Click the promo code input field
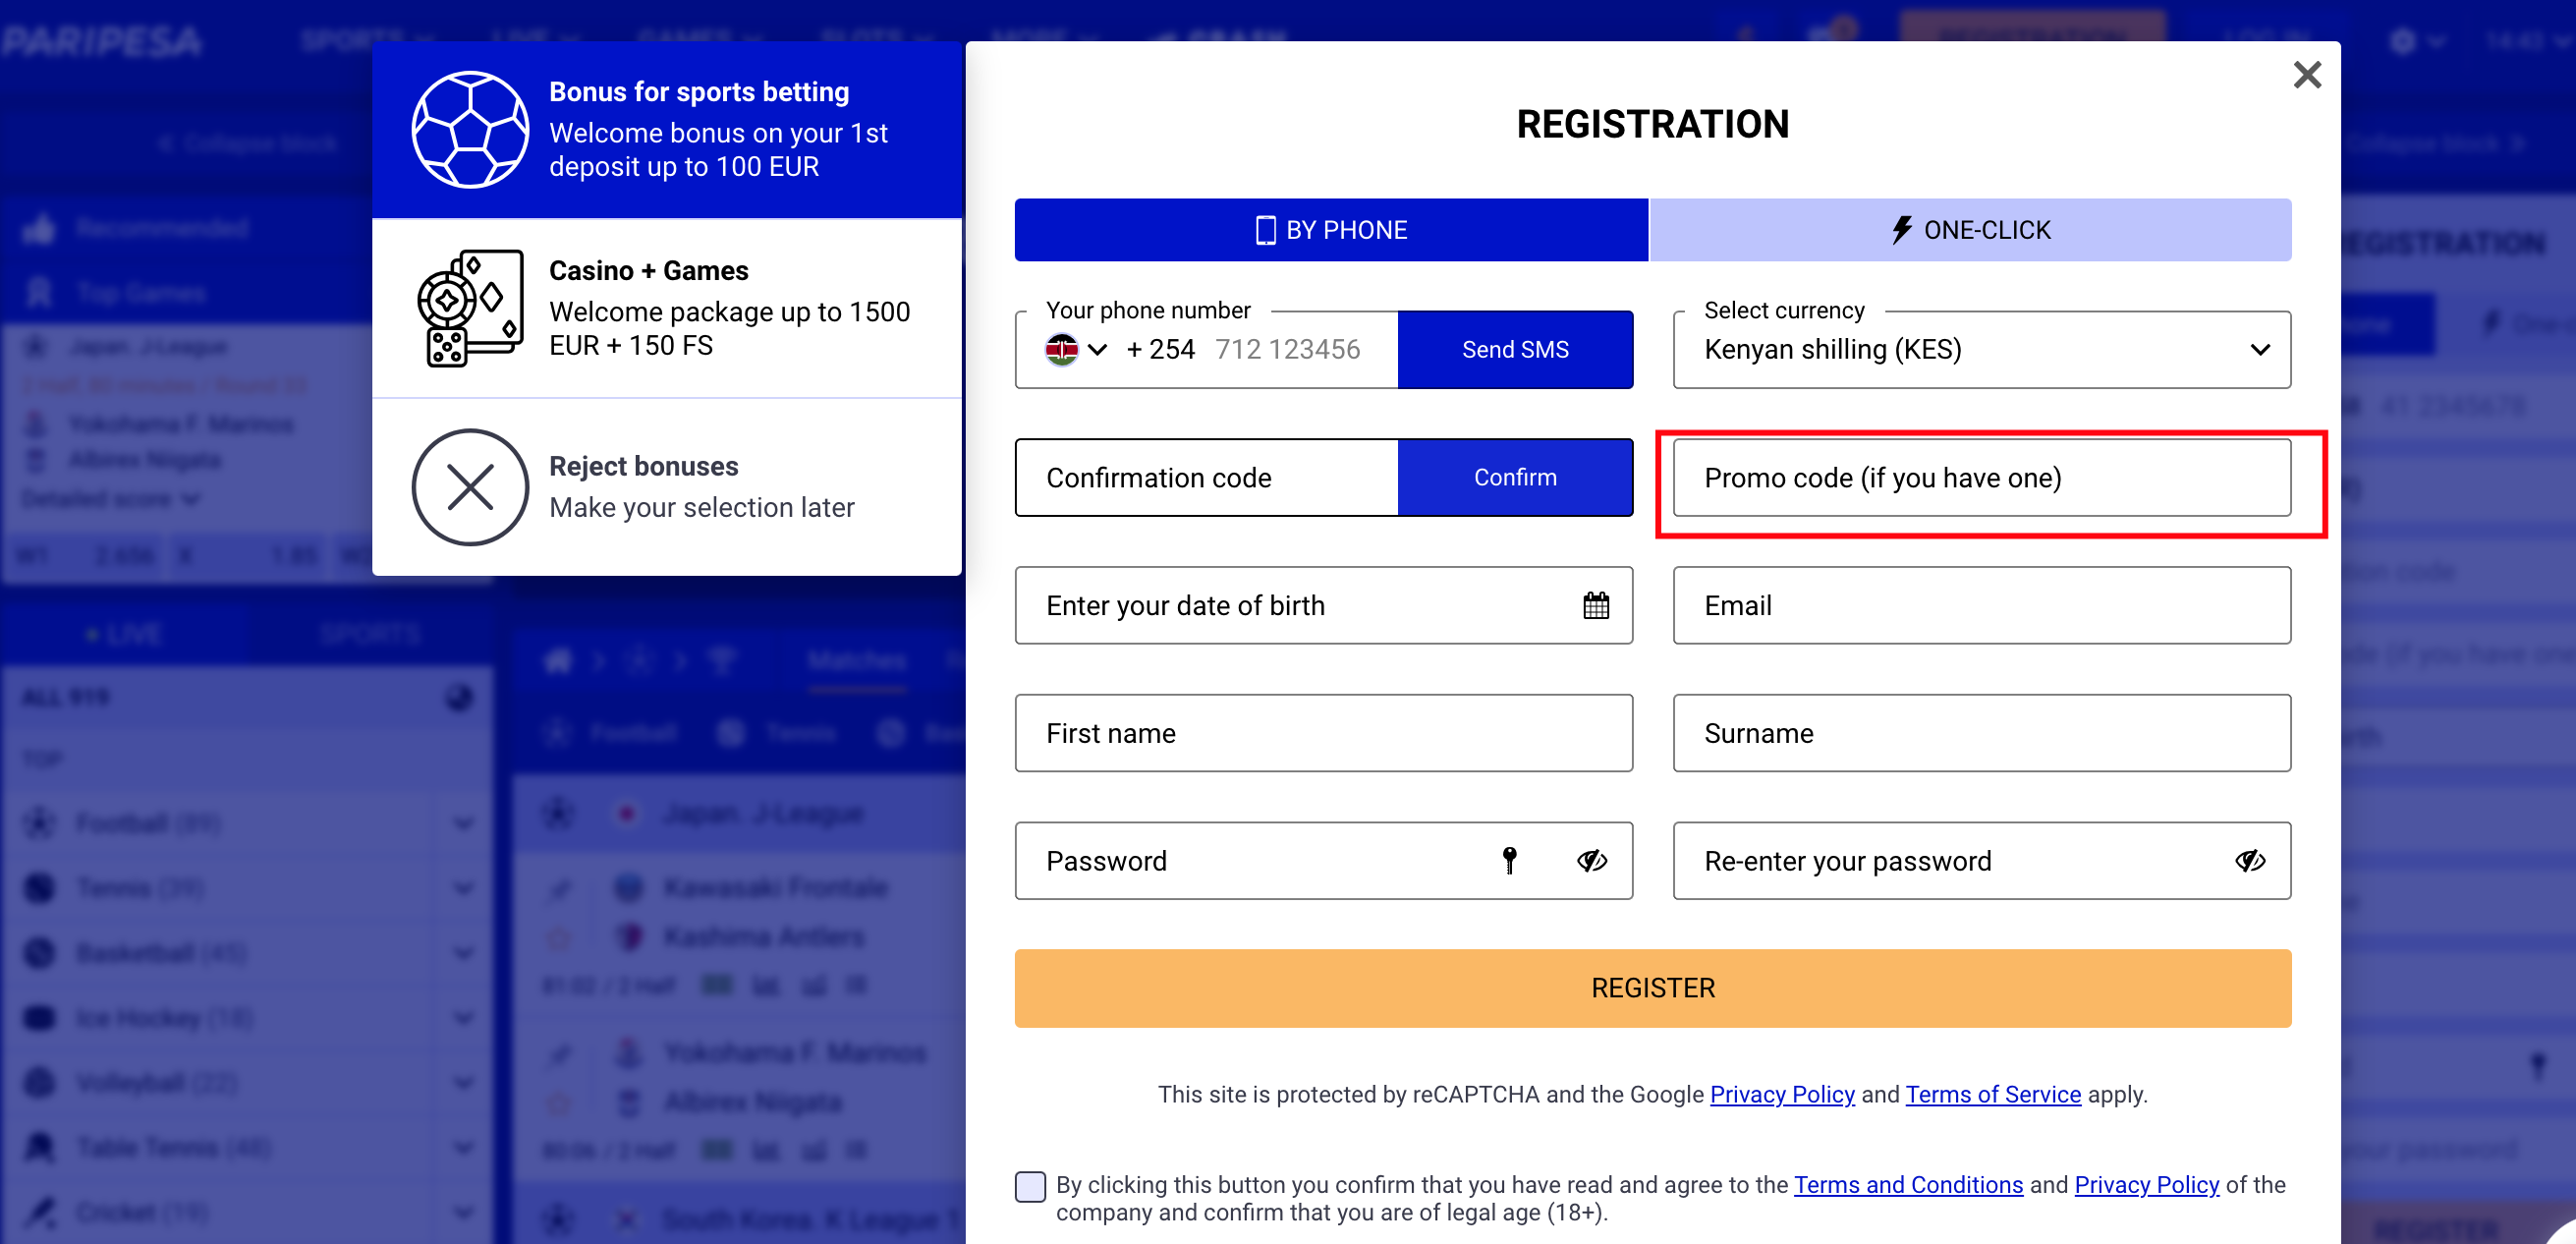This screenshot has height=1244, width=2576. [1982, 477]
